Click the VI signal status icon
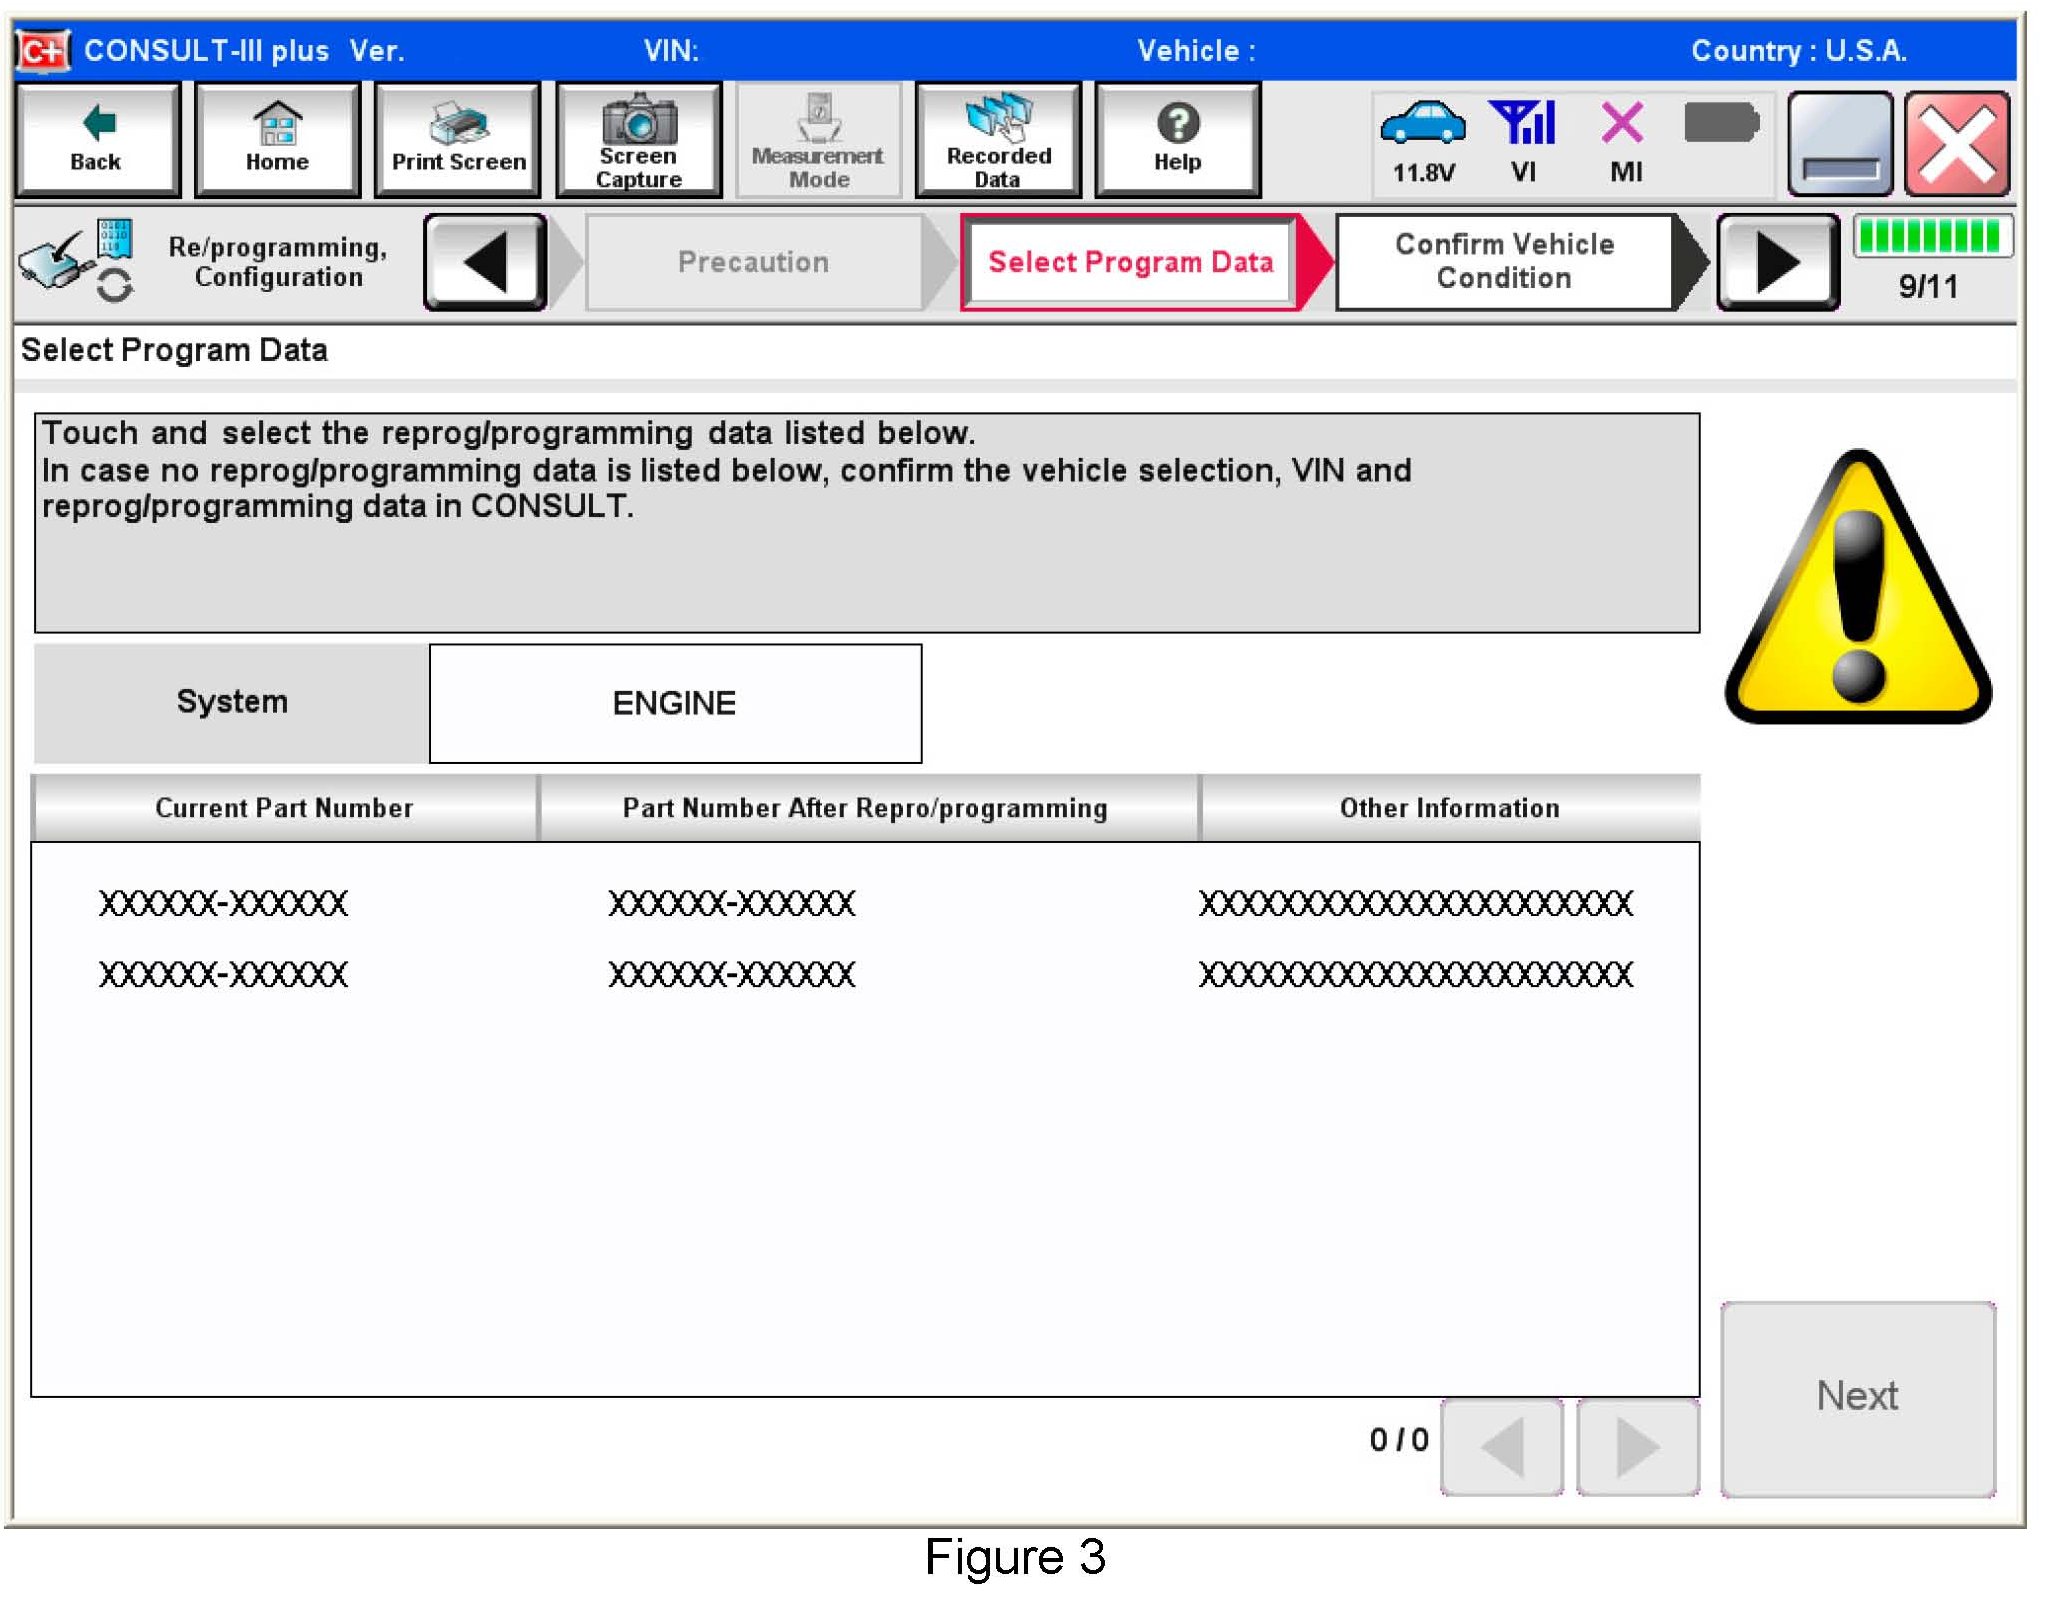The height and width of the screenshot is (1600, 2047). [1522, 124]
